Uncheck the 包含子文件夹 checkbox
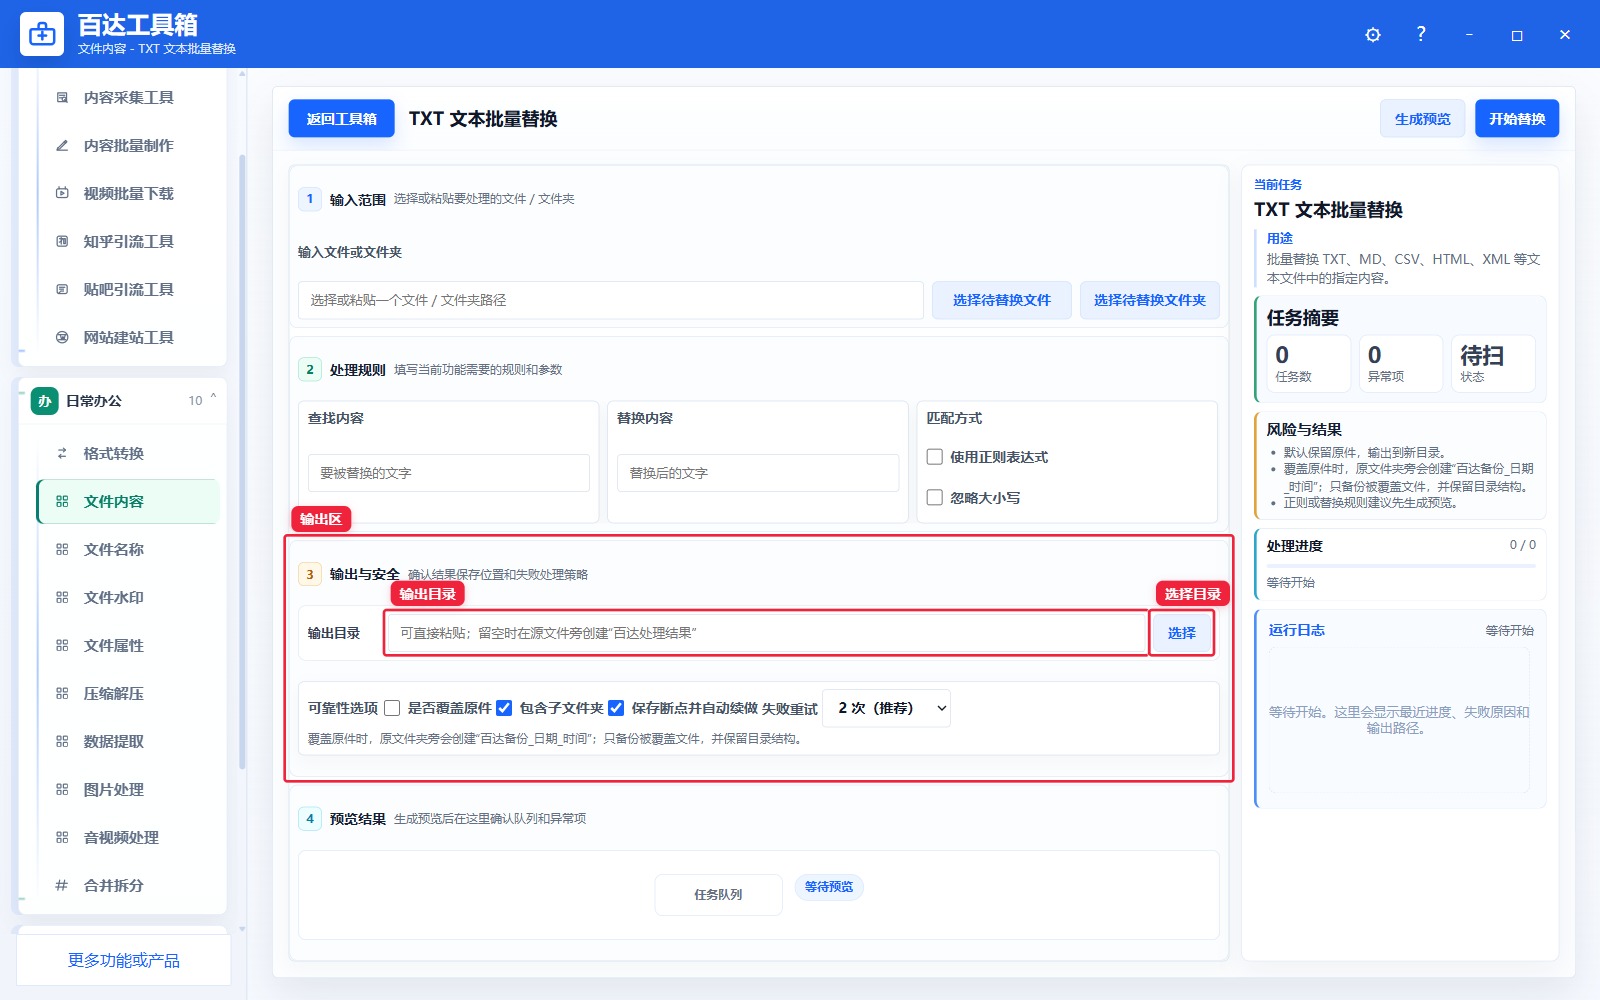 point(504,708)
